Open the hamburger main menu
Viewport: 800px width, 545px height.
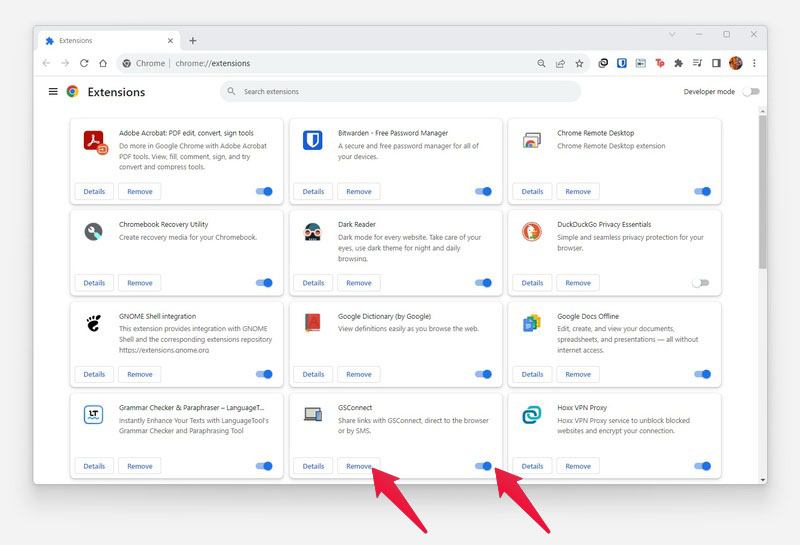[53, 91]
